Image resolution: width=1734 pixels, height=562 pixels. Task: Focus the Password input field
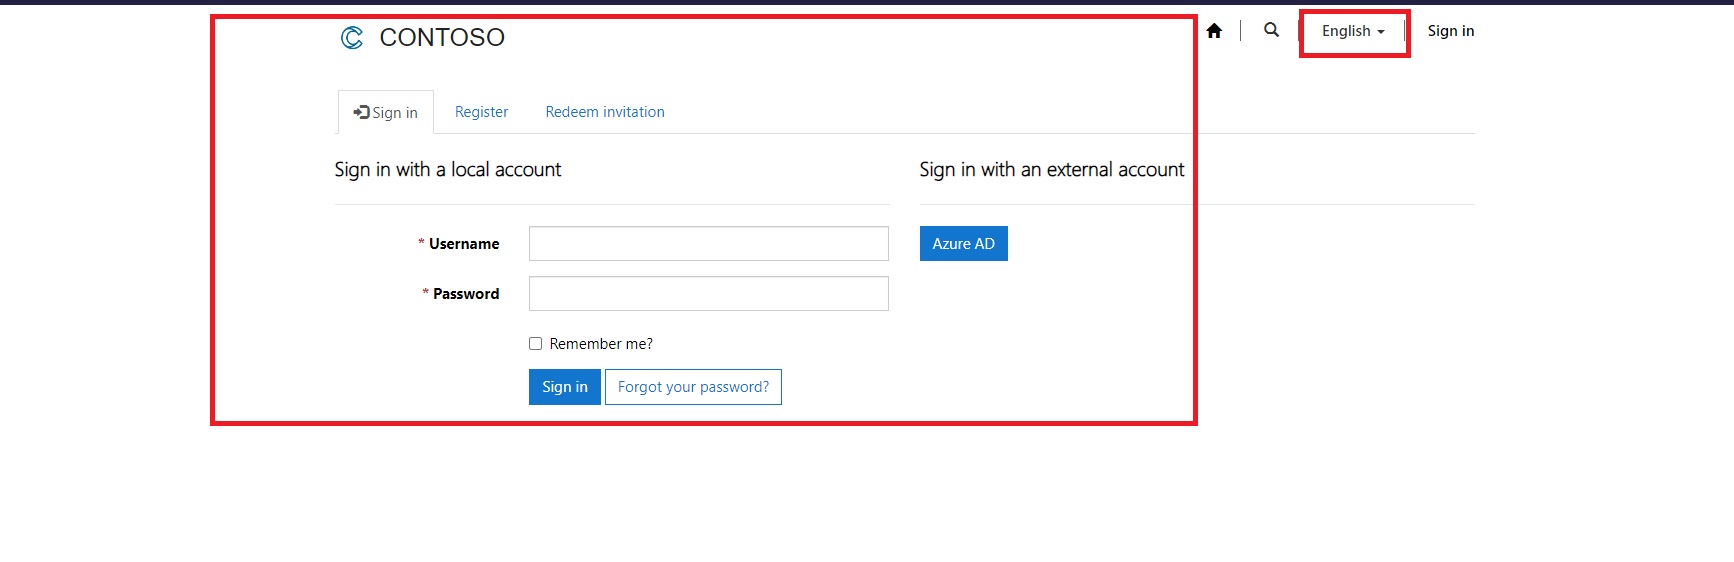pos(708,294)
